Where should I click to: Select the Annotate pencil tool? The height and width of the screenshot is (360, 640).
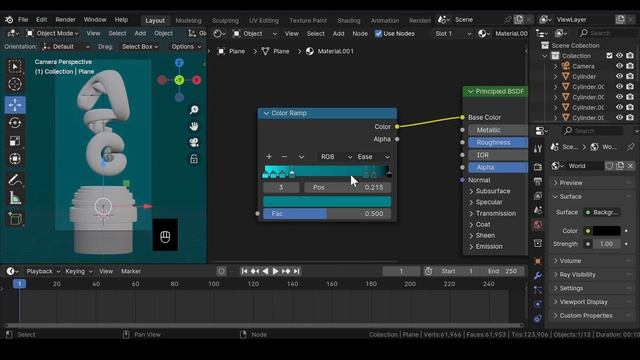[15, 180]
